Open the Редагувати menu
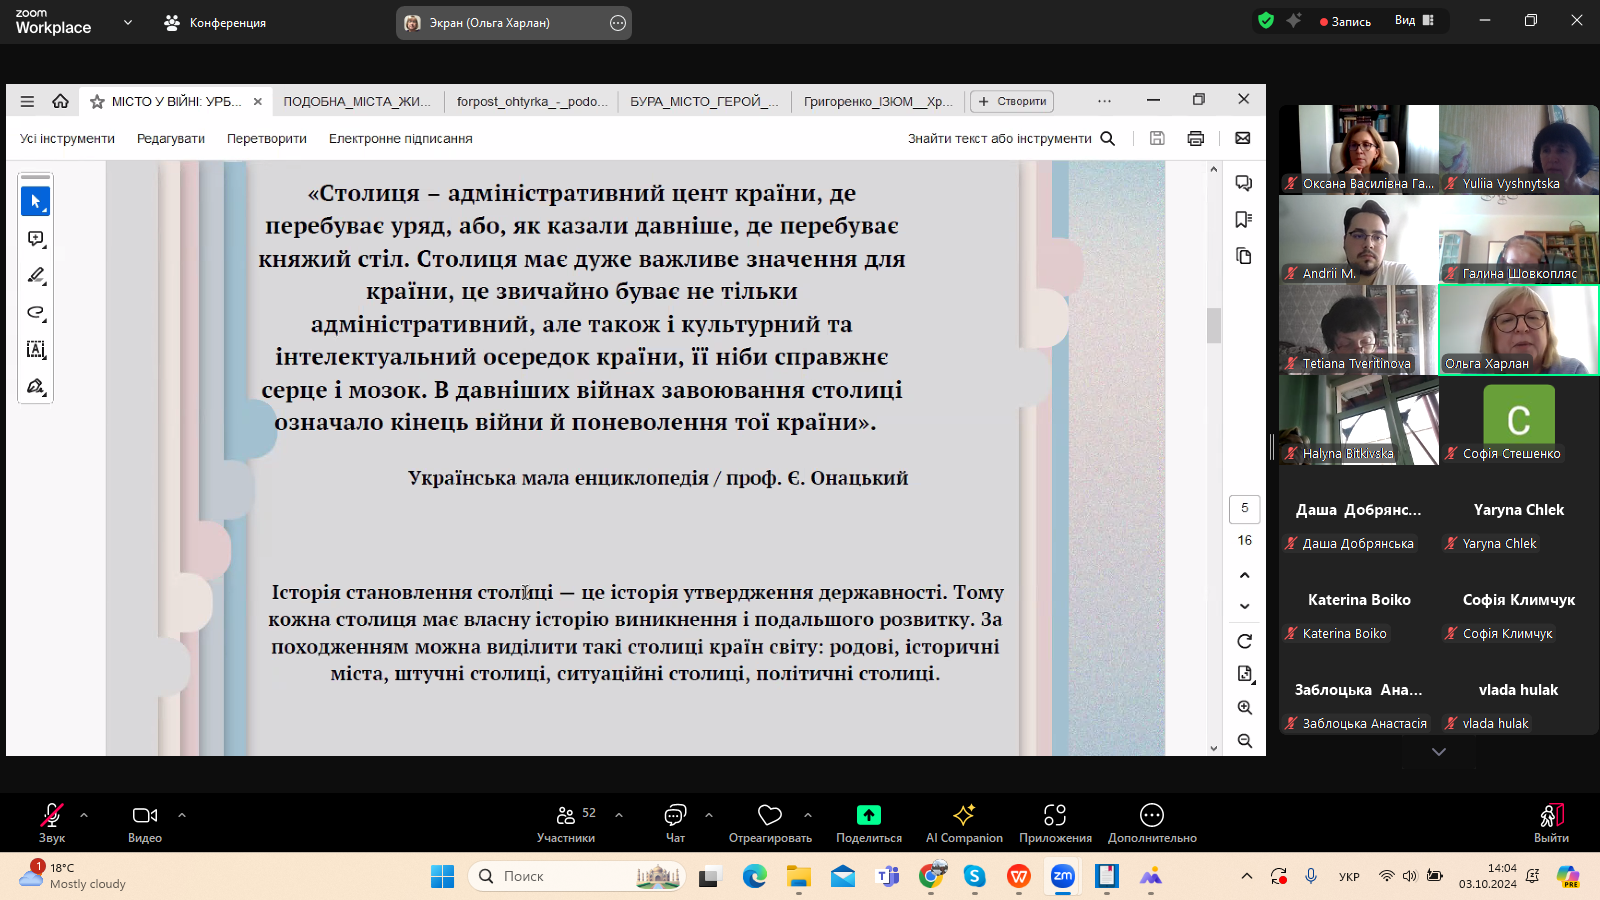Viewport: 1600px width, 900px height. tap(171, 139)
